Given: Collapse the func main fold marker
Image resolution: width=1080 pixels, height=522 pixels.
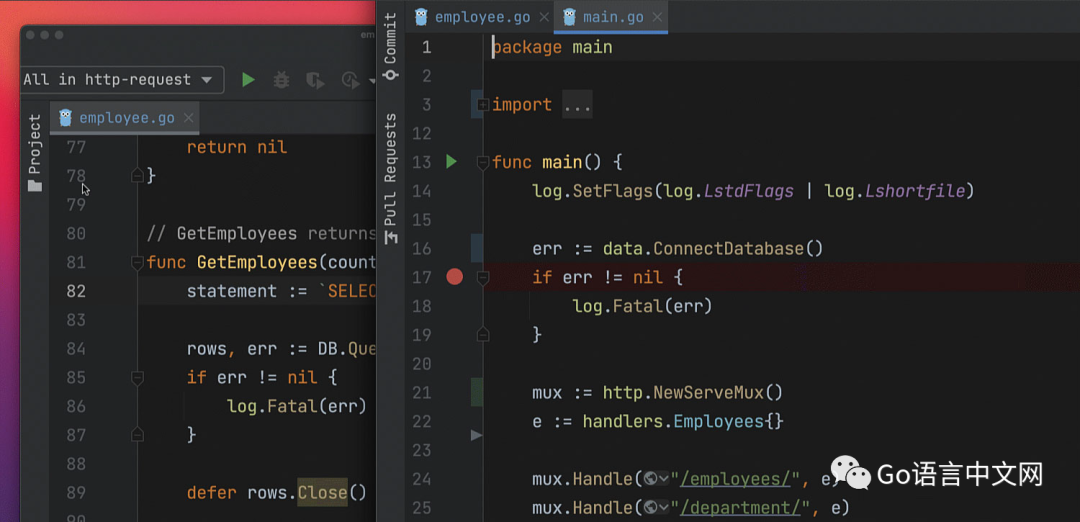Looking at the screenshot, I should (483, 162).
